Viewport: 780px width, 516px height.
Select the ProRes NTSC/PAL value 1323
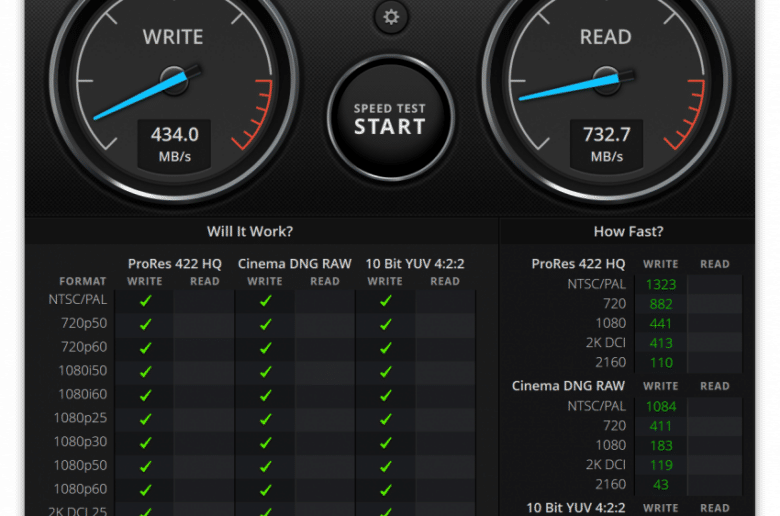point(661,284)
